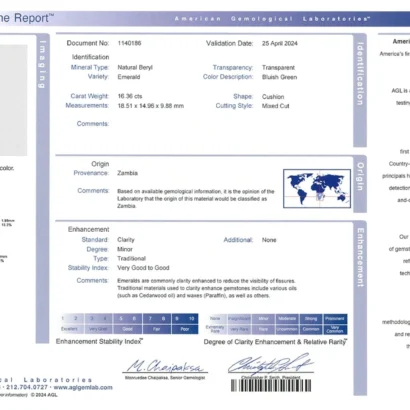
Task: Click the Christopher P. Smith handwritten signature
Action: tap(271, 364)
